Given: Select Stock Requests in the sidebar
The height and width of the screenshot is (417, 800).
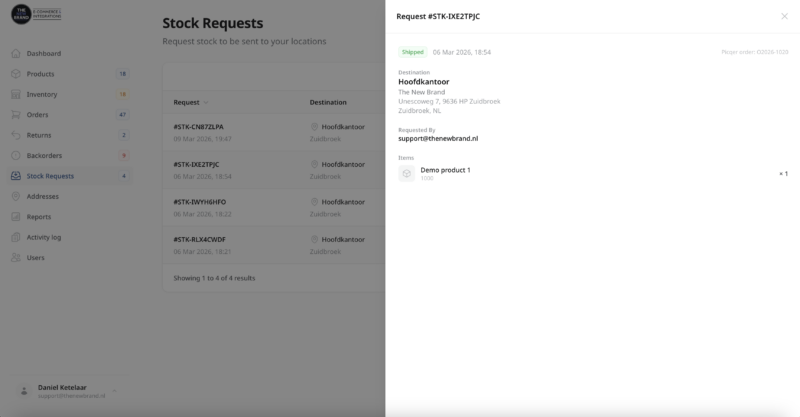Looking at the screenshot, I should 69,176.
